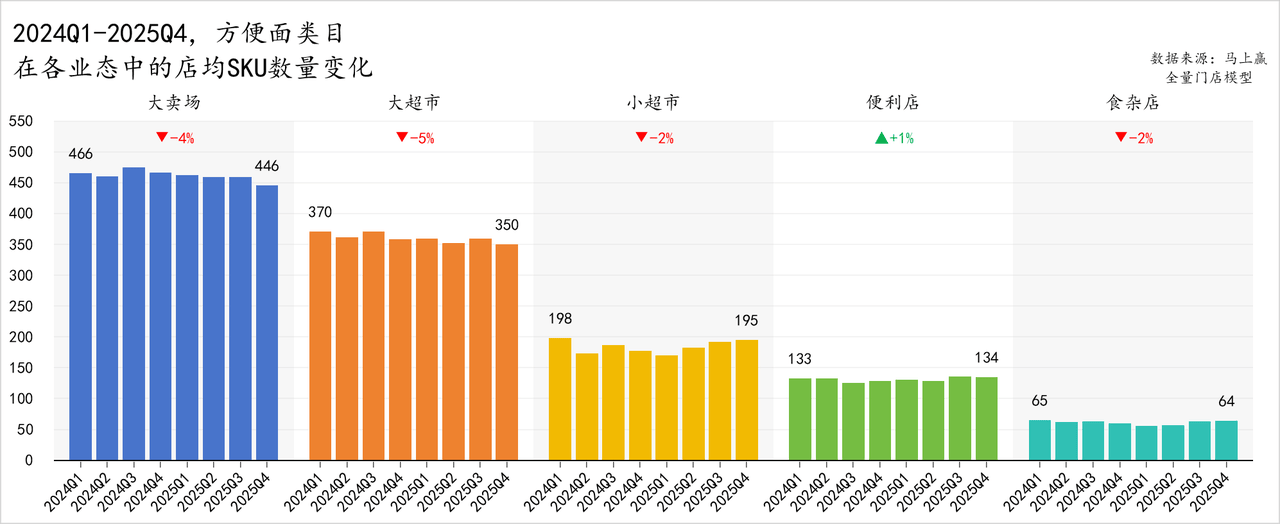Image resolution: width=1280 pixels, height=524 pixels.
Task: Click the 195 data label in 小超市
Action: pyautogui.click(x=746, y=320)
